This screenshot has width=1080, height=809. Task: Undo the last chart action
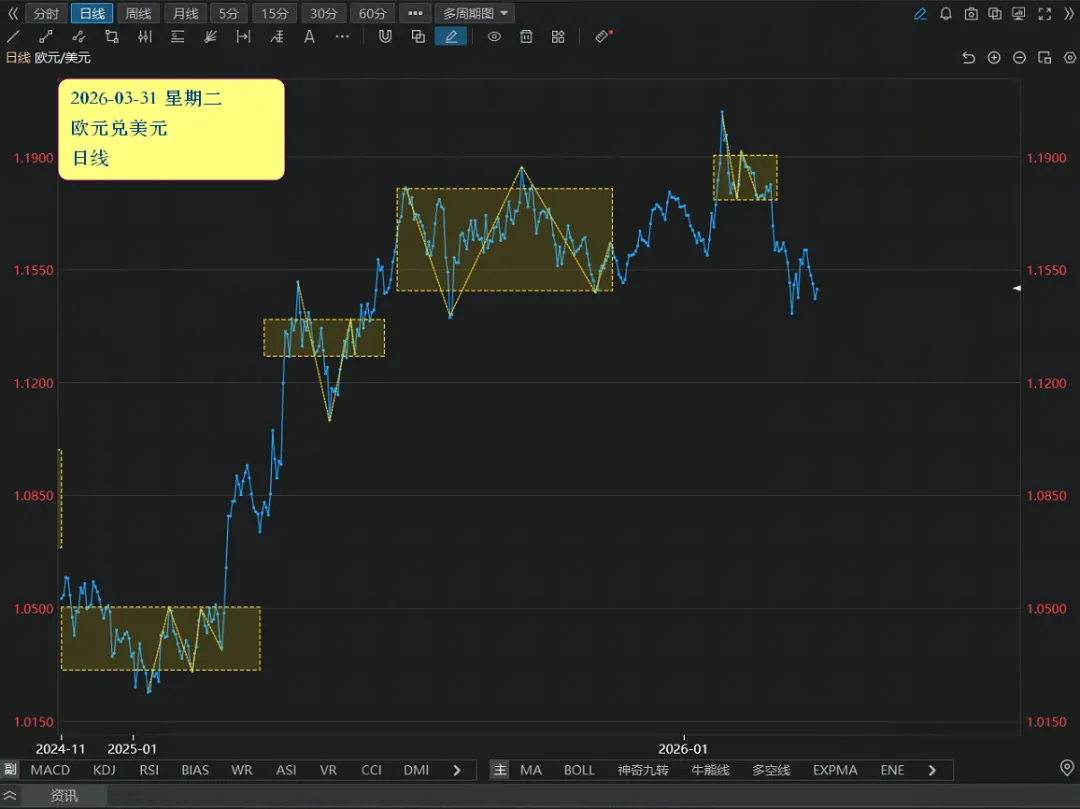point(968,58)
